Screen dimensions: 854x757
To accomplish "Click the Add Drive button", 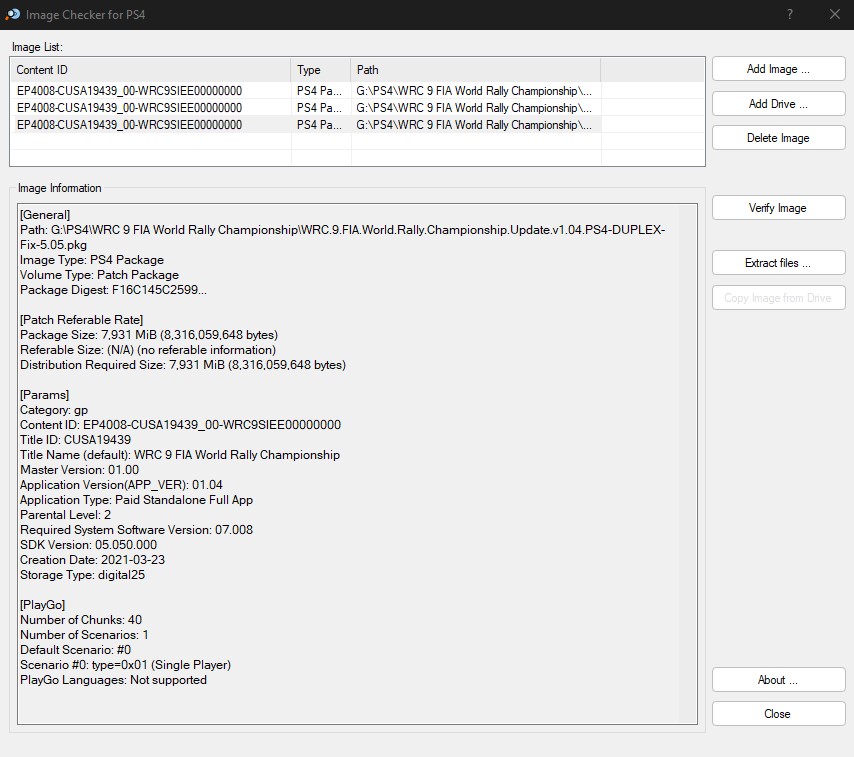I will coord(778,104).
